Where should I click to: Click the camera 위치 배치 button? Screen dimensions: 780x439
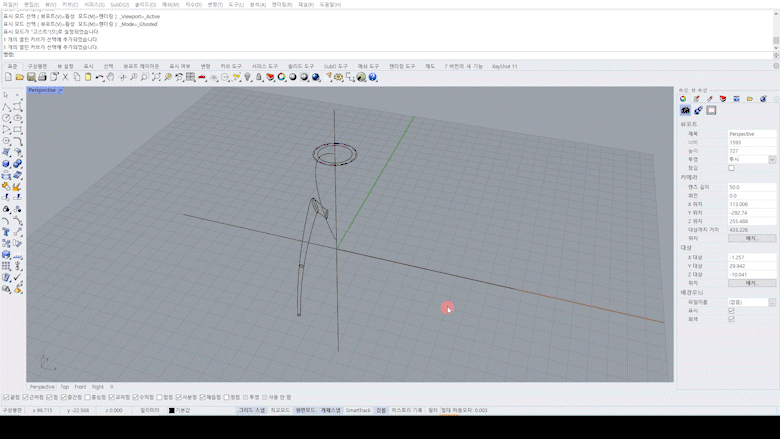pyautogui.click(x=752, y=238)
